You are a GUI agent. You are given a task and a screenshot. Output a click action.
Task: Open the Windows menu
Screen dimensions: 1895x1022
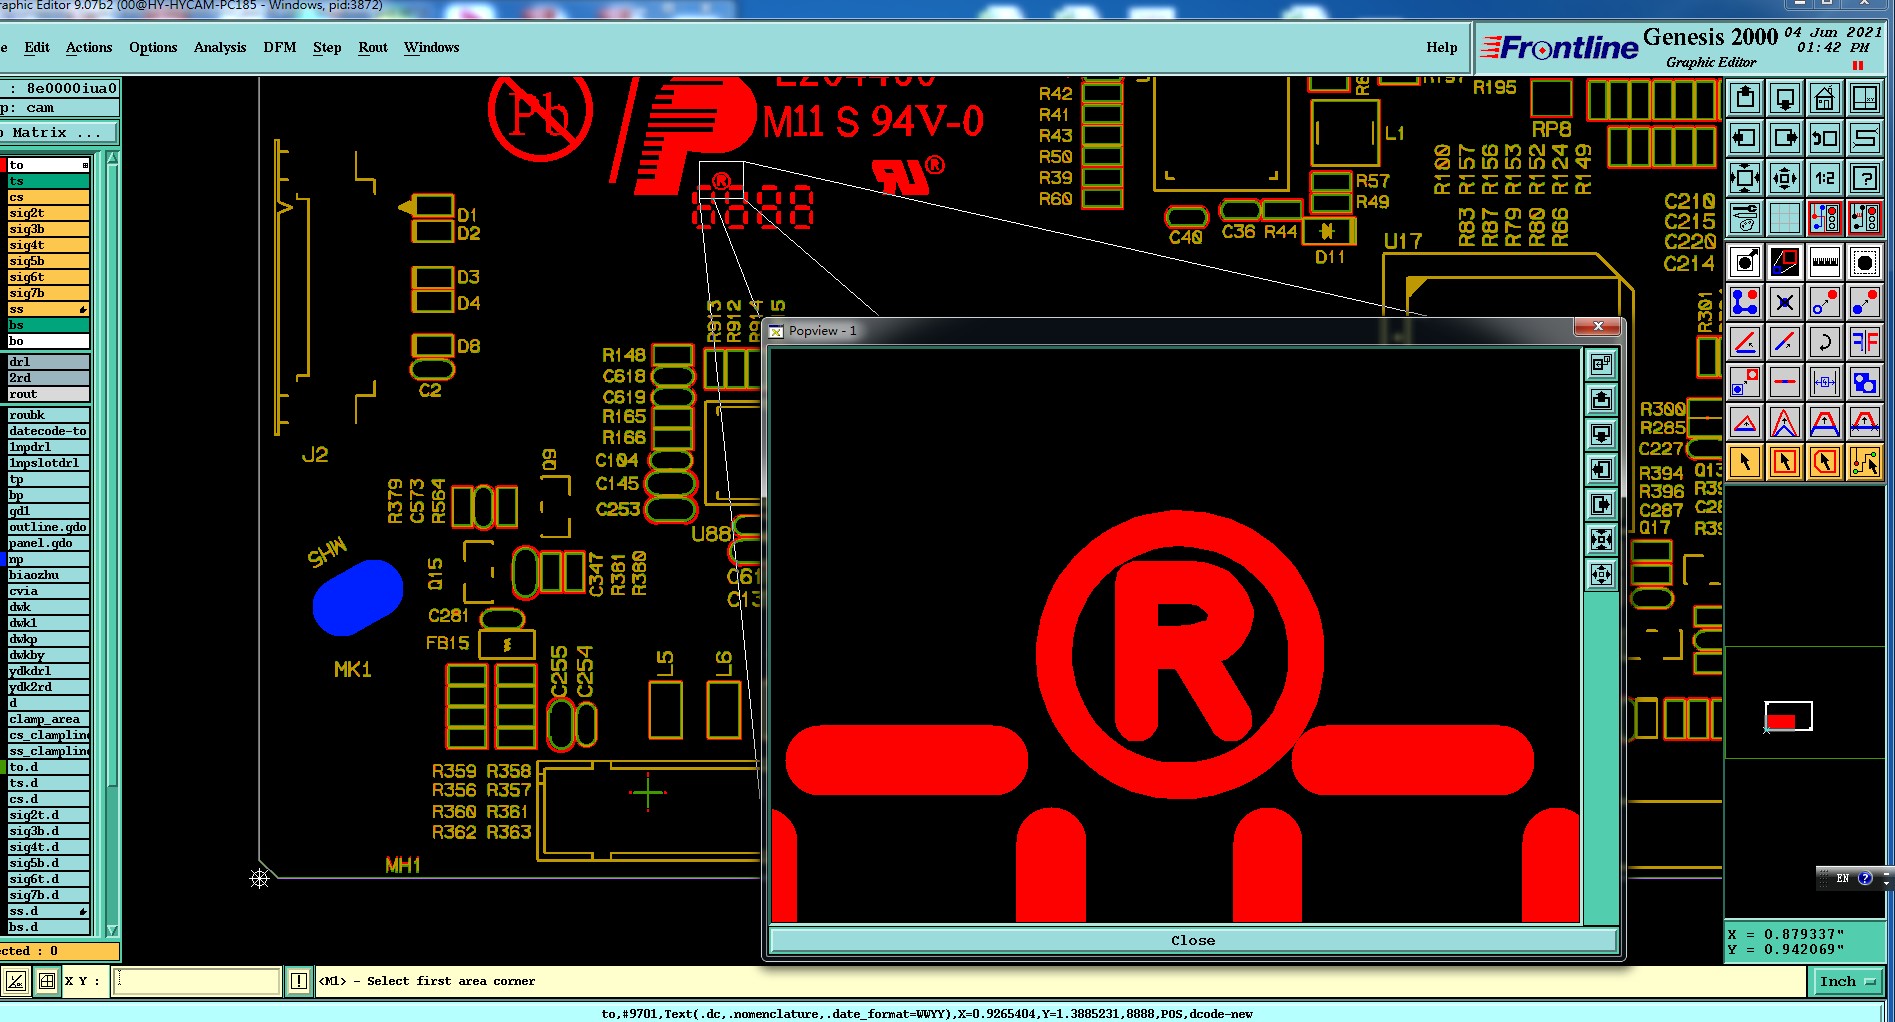pos(432,47)
